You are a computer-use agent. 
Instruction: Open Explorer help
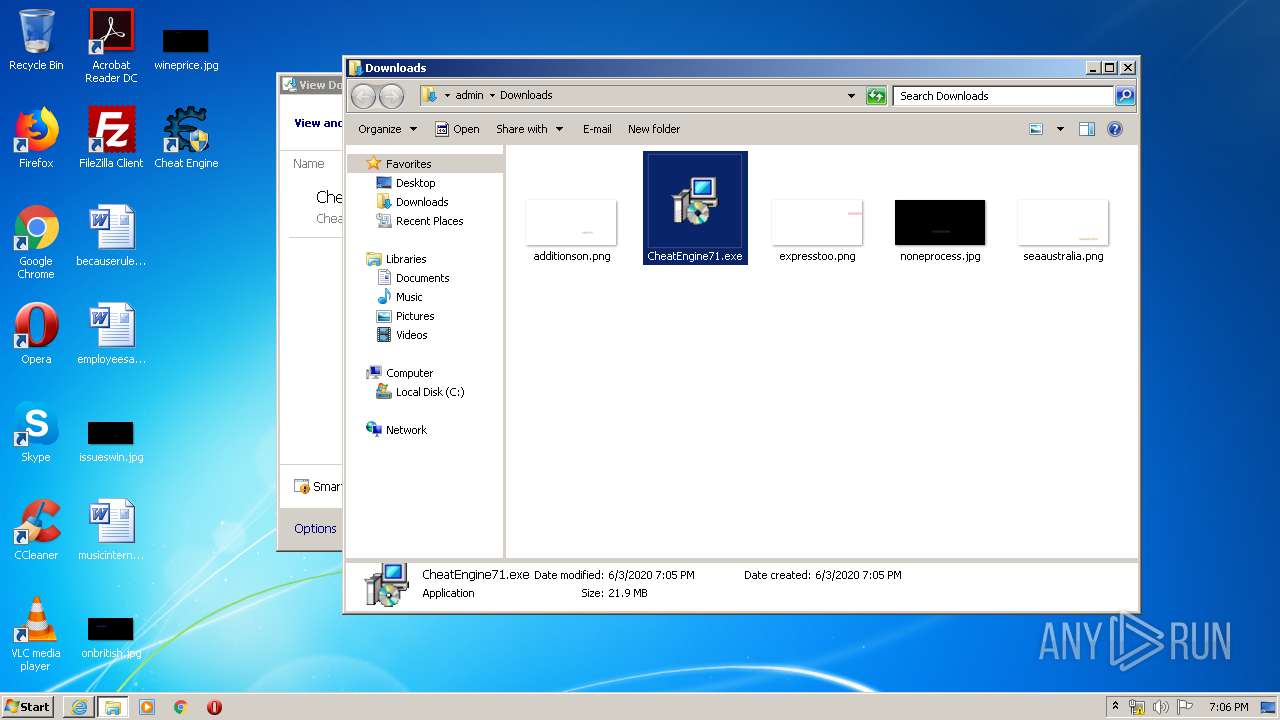[x=1115, y=129]
